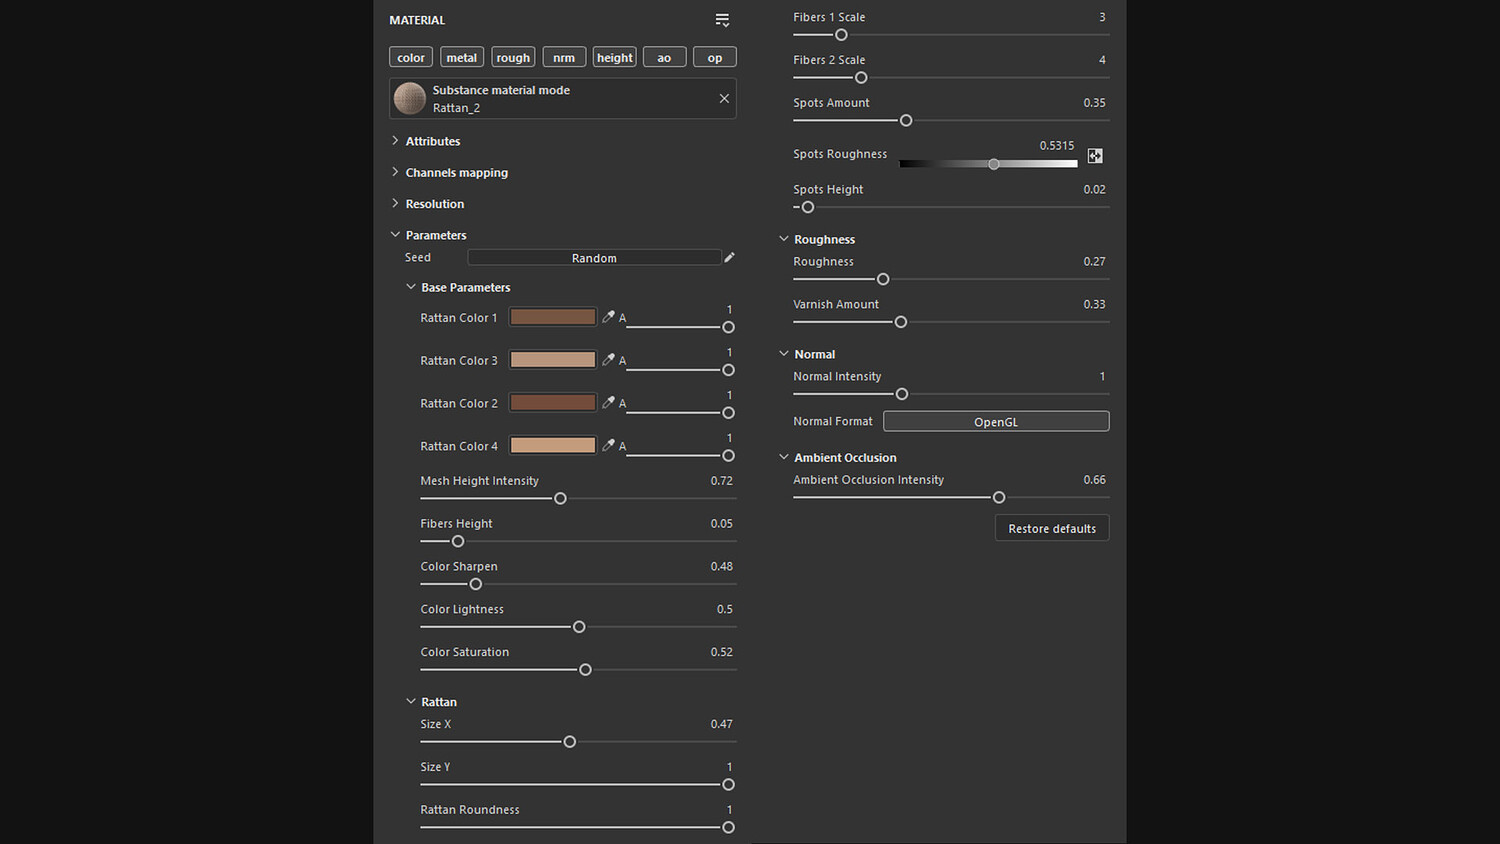This screenshot has width=1500, height=844.
Task: Toggle the color channel button
Action: point(411,58)
